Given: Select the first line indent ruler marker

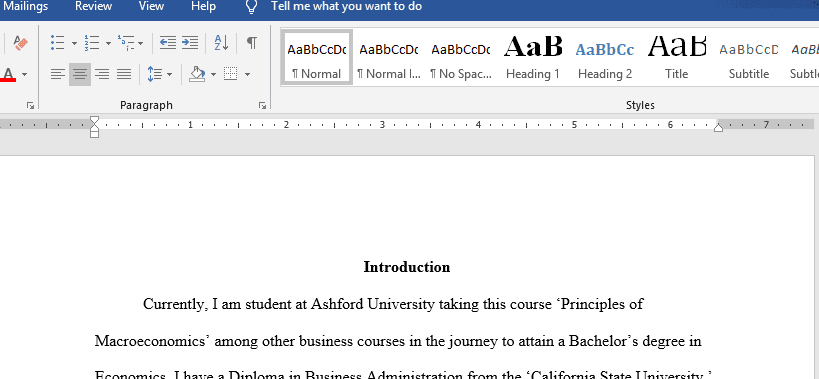Looking at the screenshot, I should coord(94,121).
